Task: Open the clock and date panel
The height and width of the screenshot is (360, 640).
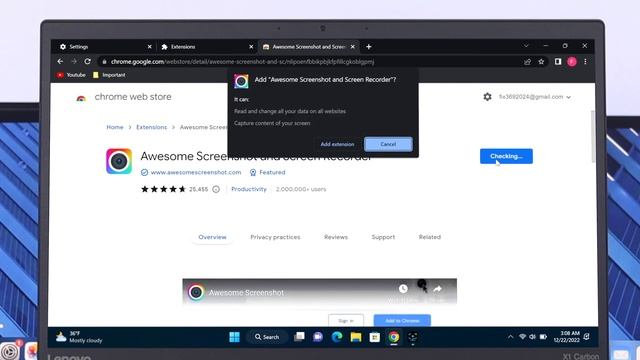Action: coord(567,337)
